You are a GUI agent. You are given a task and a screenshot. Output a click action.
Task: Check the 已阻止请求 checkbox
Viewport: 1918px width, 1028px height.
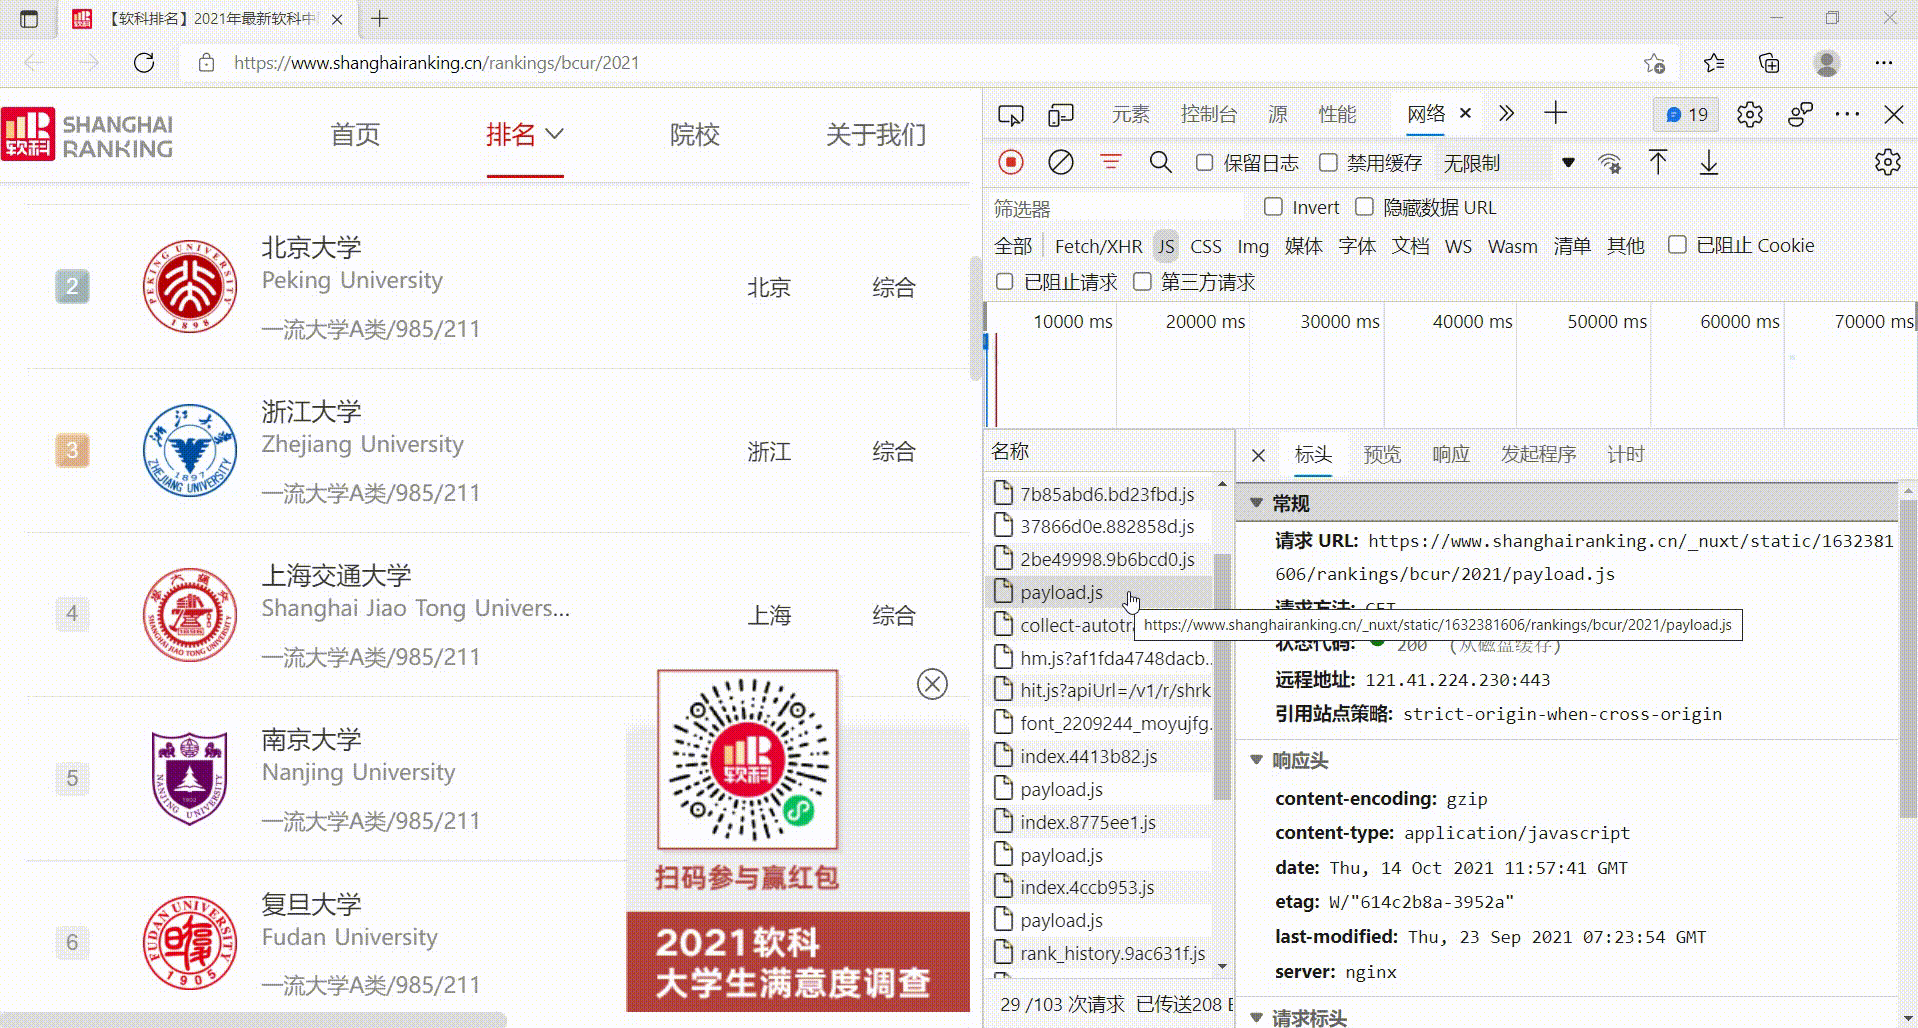tap(1005, 282)
